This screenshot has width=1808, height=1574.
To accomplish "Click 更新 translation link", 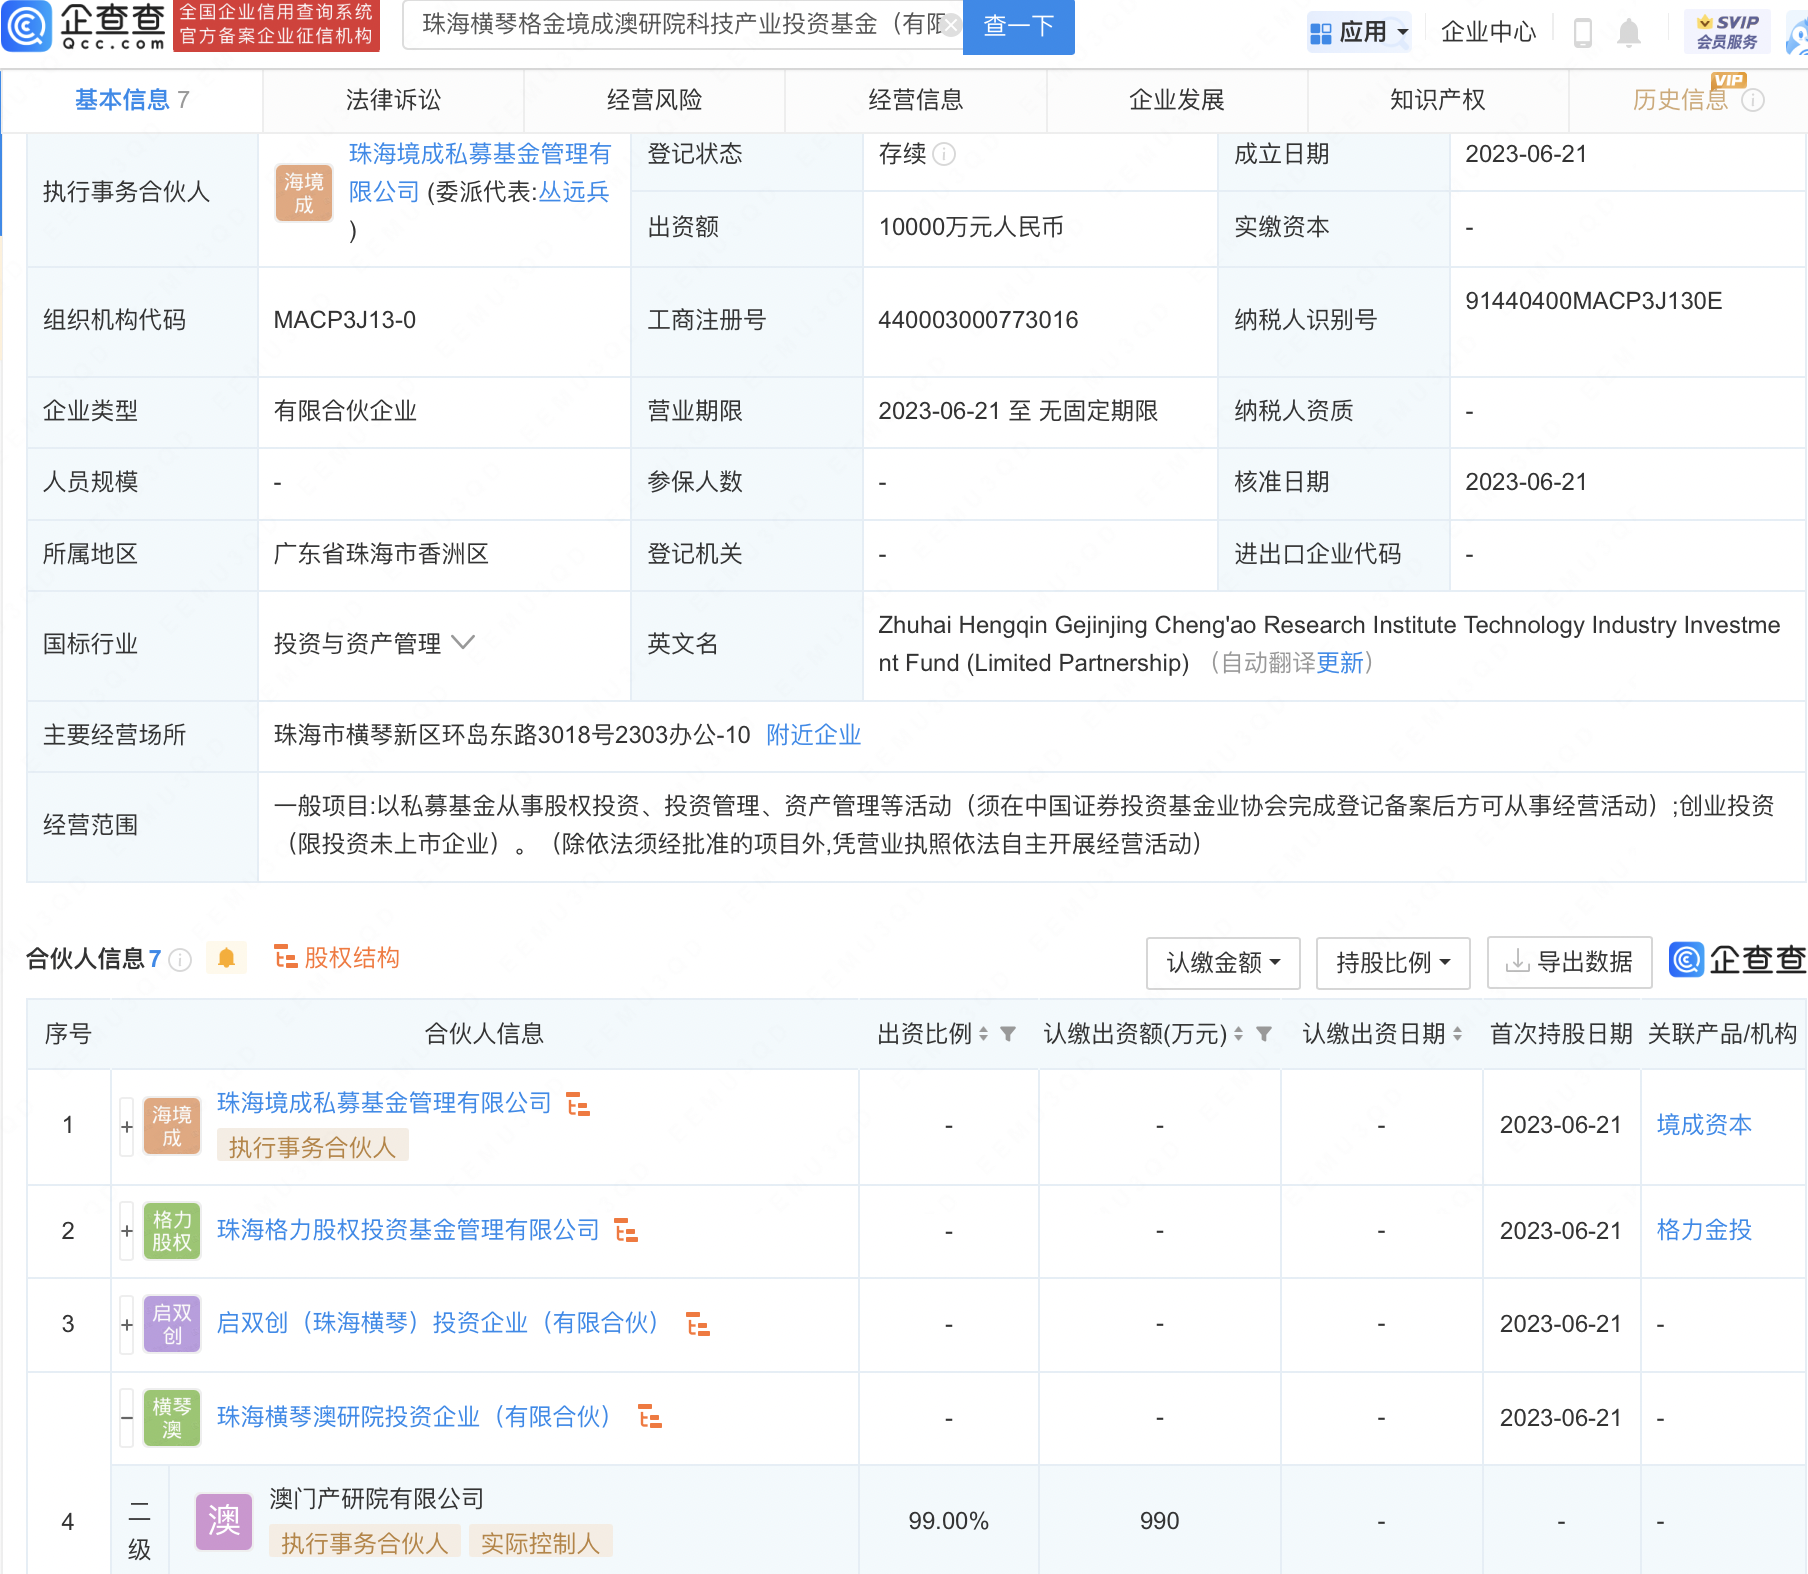I will [x=1340, y=663].
